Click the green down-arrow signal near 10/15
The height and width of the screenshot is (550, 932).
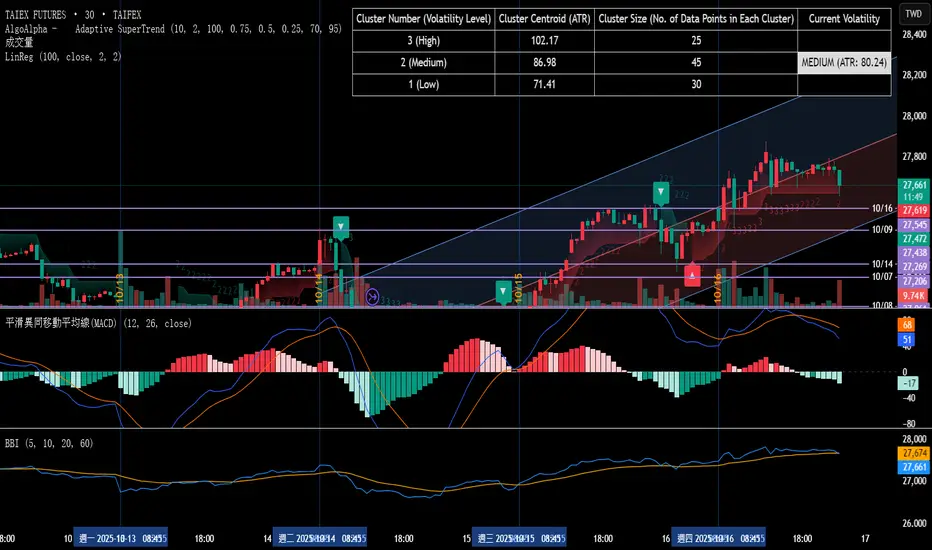point(503,291)
